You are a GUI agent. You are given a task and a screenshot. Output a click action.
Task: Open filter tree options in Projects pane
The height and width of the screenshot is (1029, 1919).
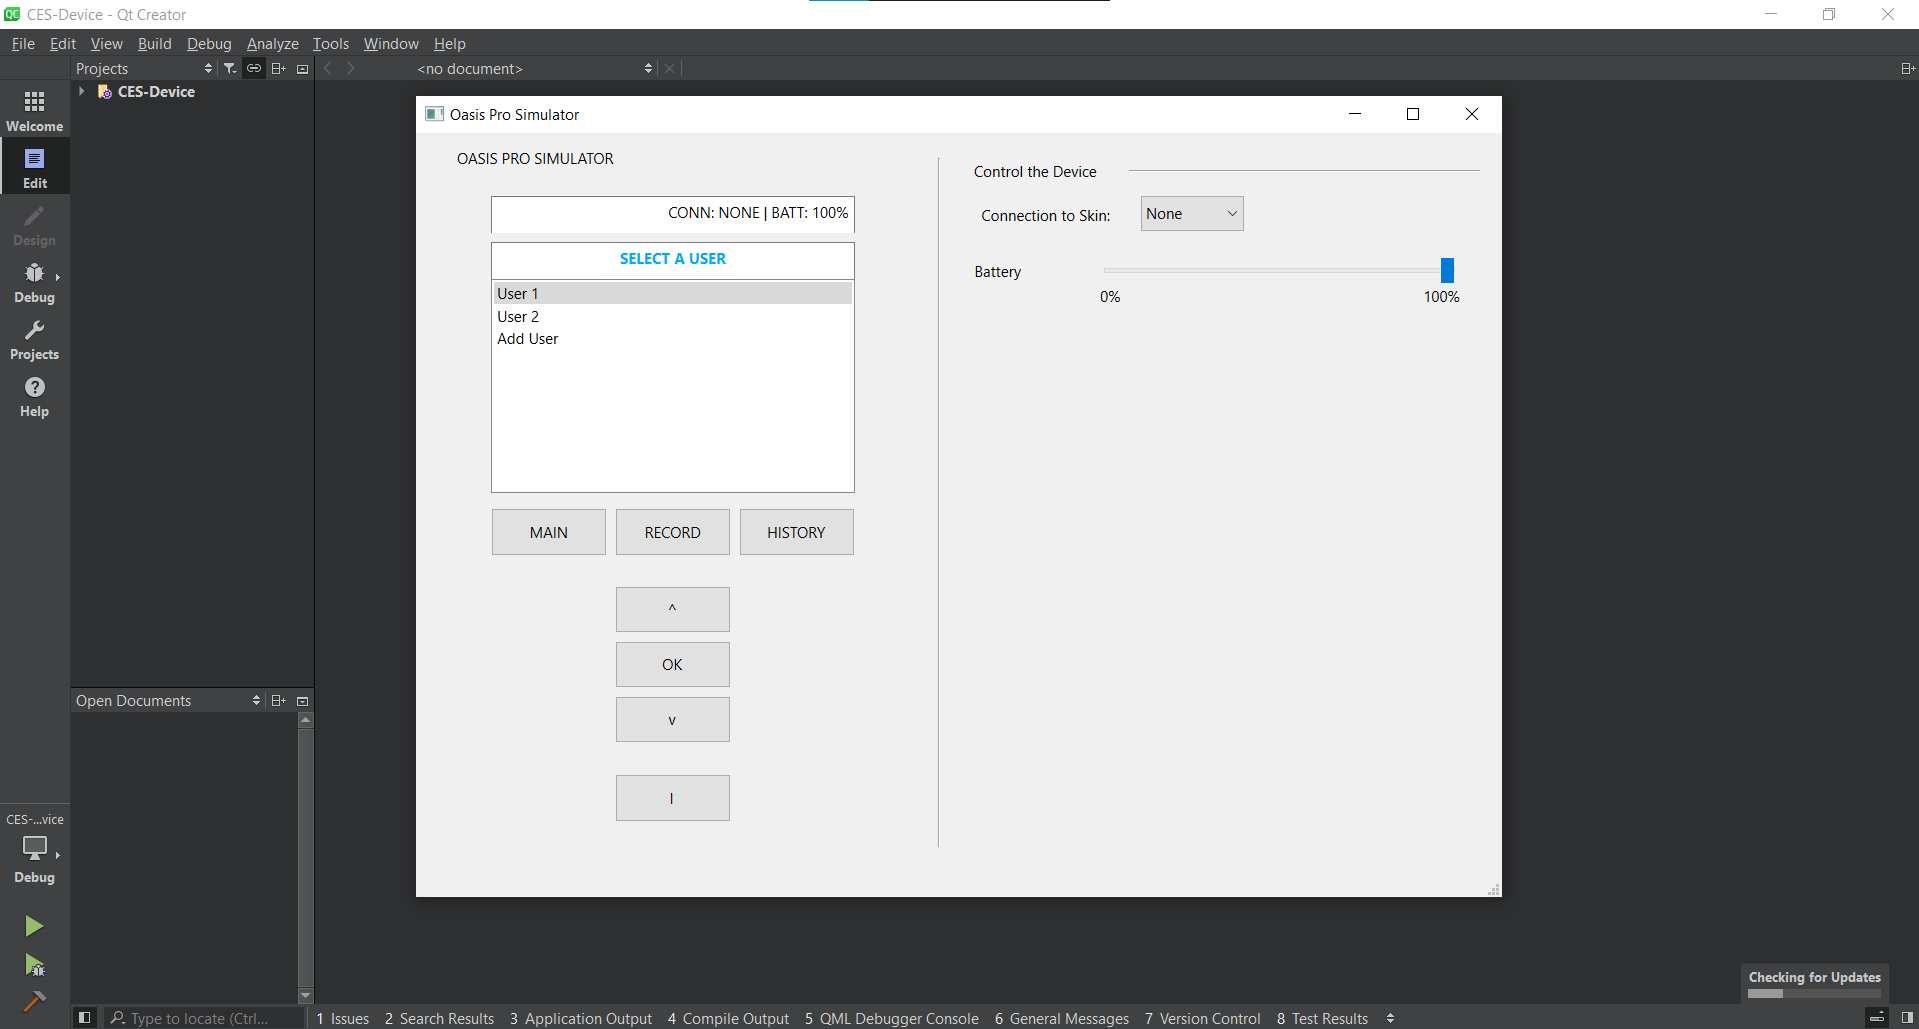click(230, 68)
